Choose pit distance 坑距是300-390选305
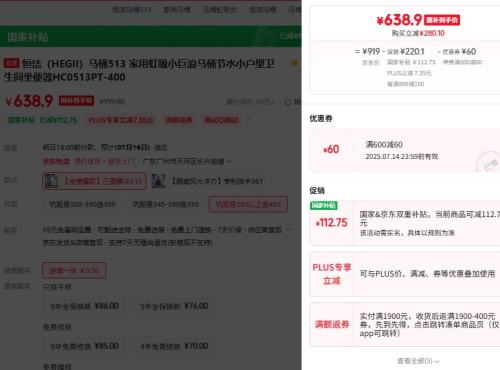Image resolution: width=500 pixels, height=370 pixels. pyautogui.click(x=82, y=204)
